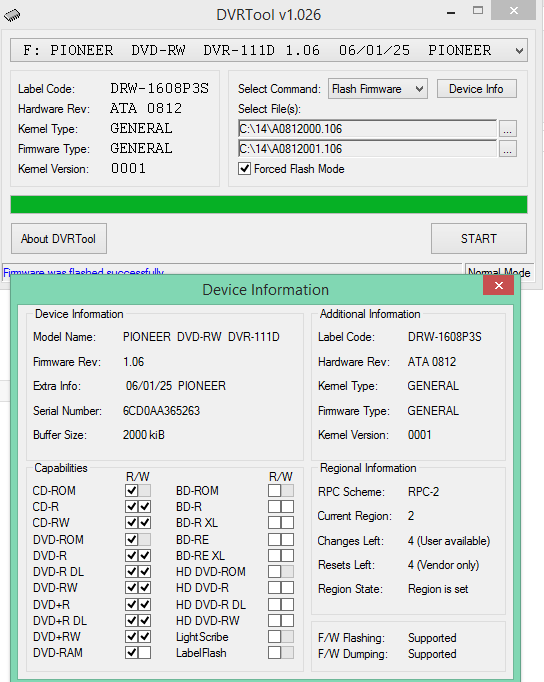Click the DVRTool chip icon in title bar
The width and height of the screenshot is (544, 682).
[x=12, y=15]
